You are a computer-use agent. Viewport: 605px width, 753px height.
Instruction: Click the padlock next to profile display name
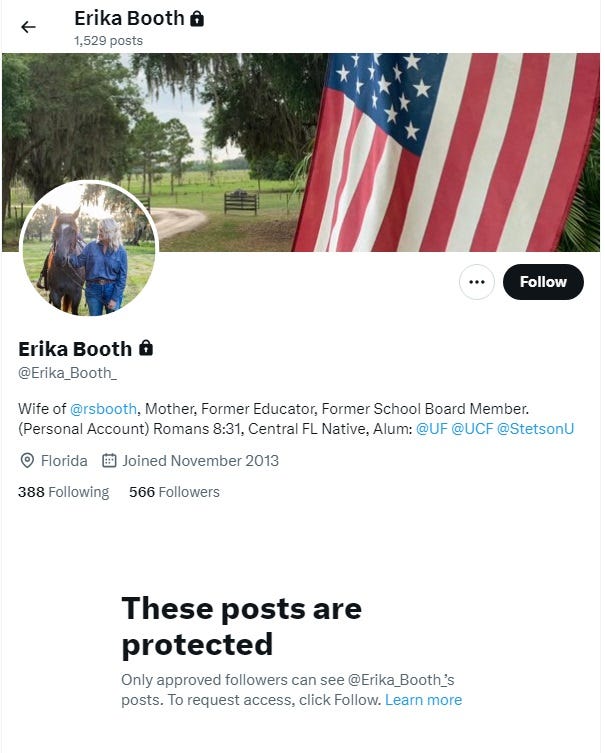(x=146, y=348)
